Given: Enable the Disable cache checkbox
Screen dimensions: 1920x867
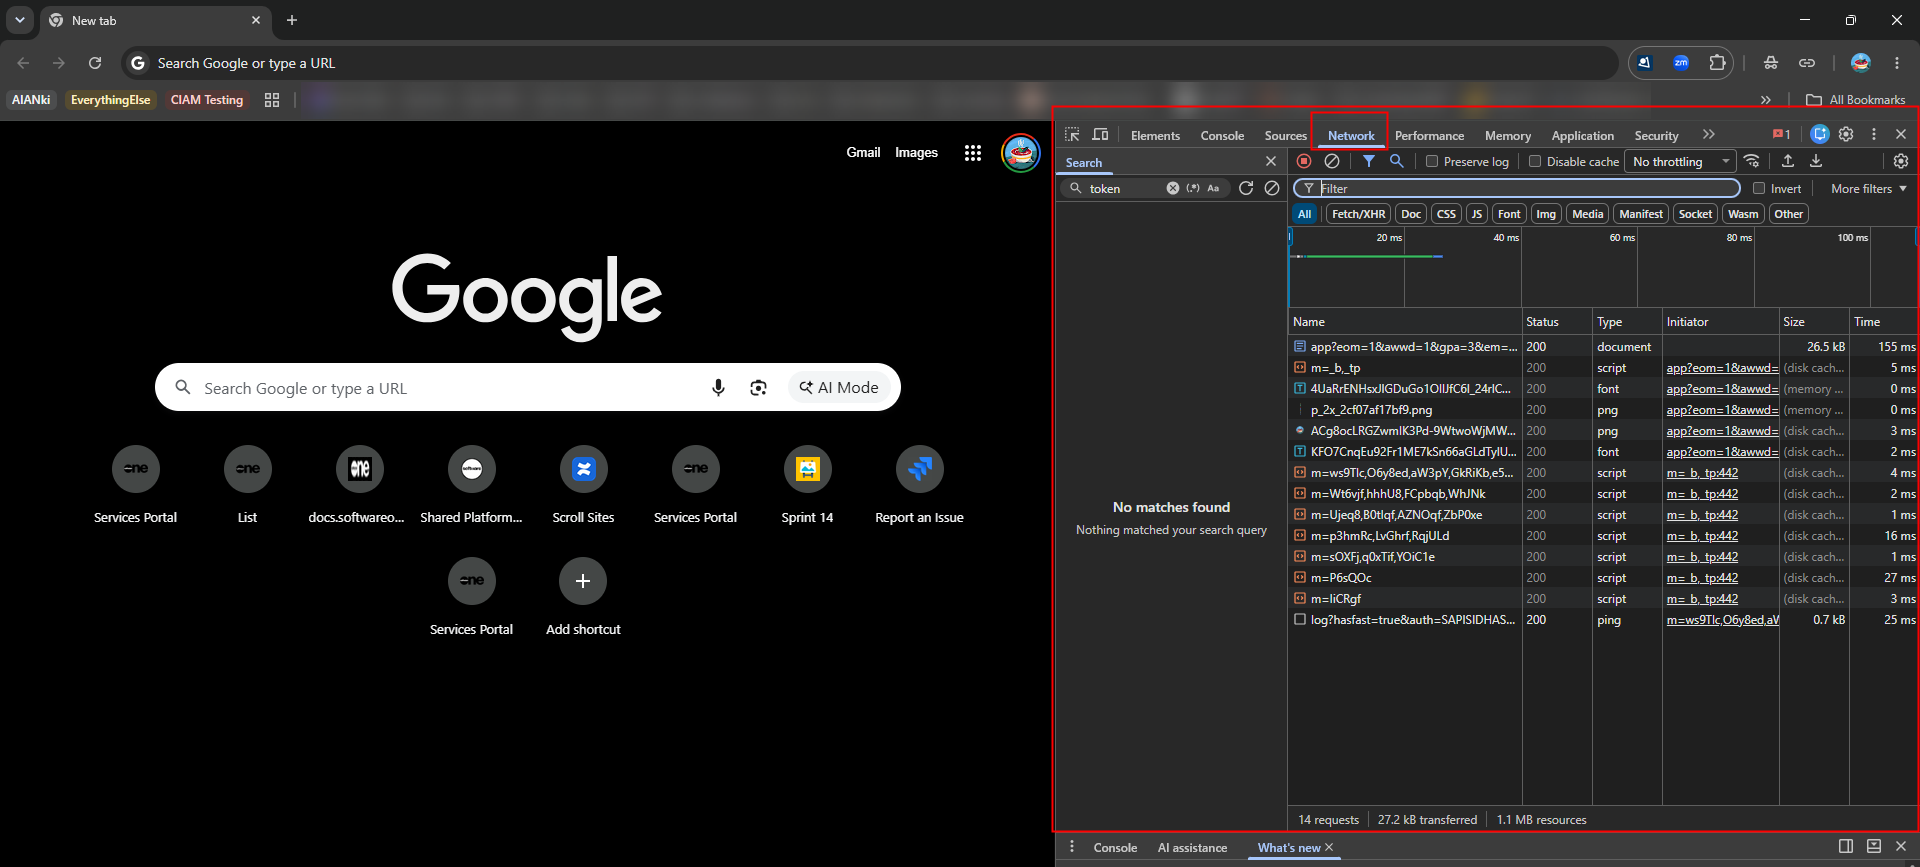Looking at the screenshot, I should coord(1535,161).
